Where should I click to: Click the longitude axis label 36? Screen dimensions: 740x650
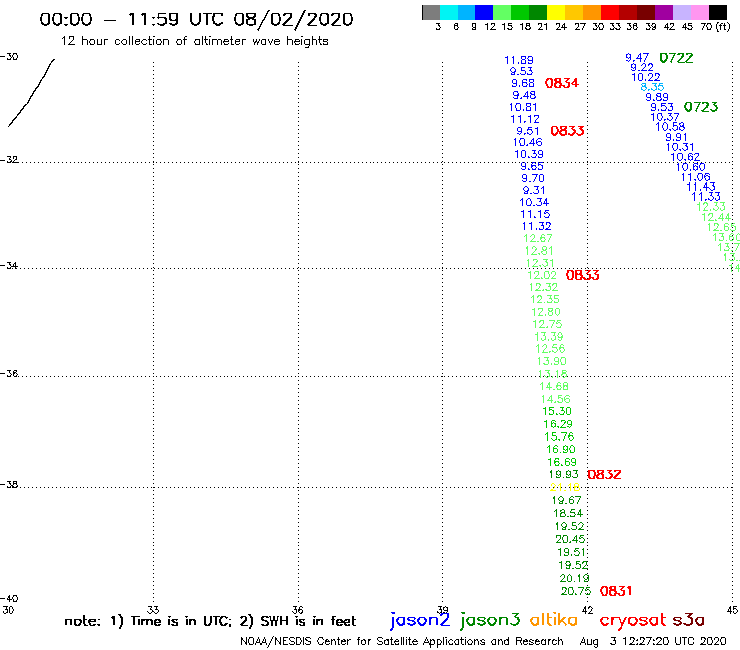pyautogui.click(x=297, y=609)
